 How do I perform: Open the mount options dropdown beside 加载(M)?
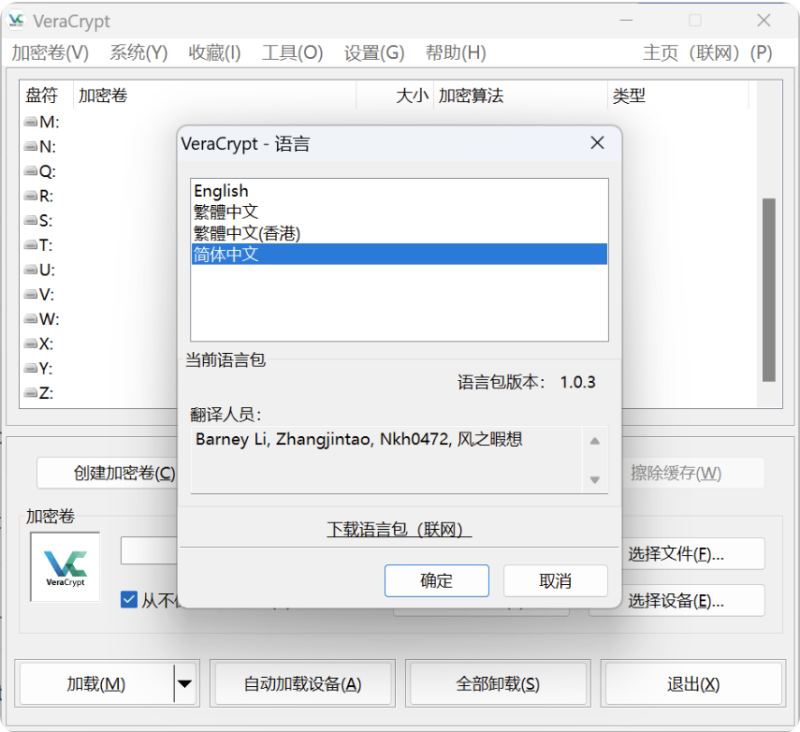pyautogui.click(x=185, y=684)
